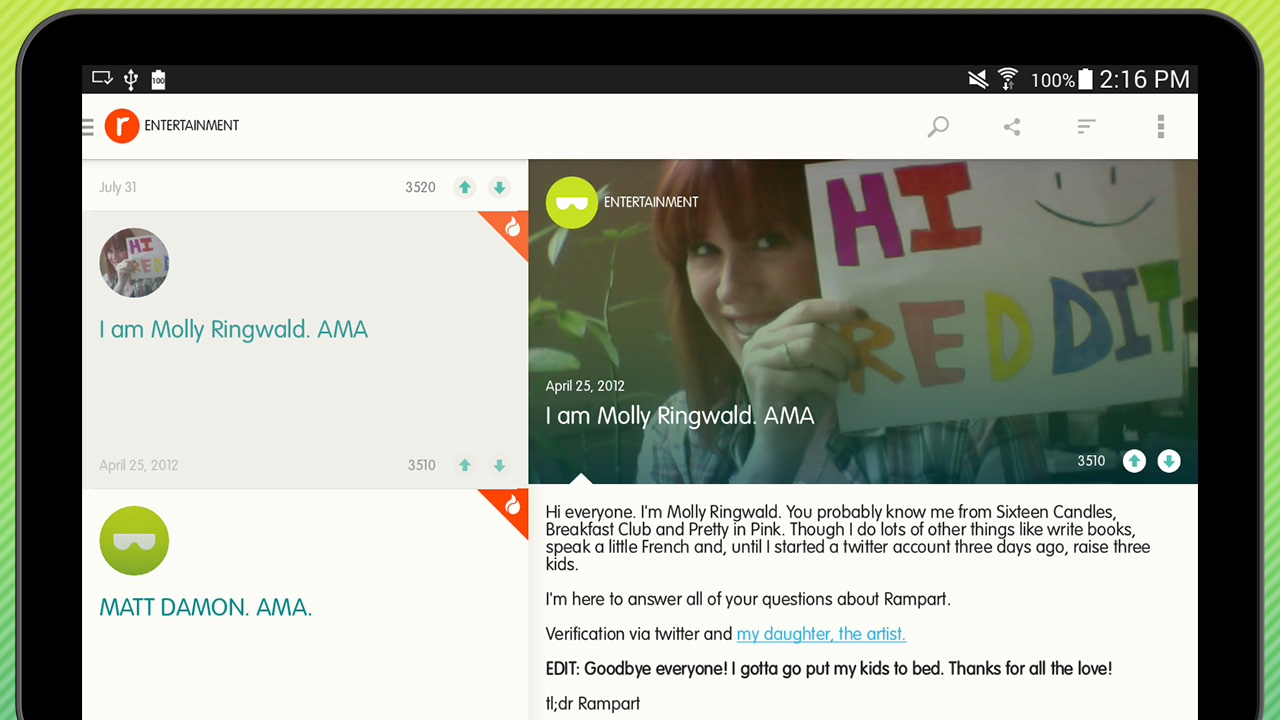This screenshot has width=1280, height=720.
Task: Open the 'my daughter, the artist' link
Action: tap(820, 634)
